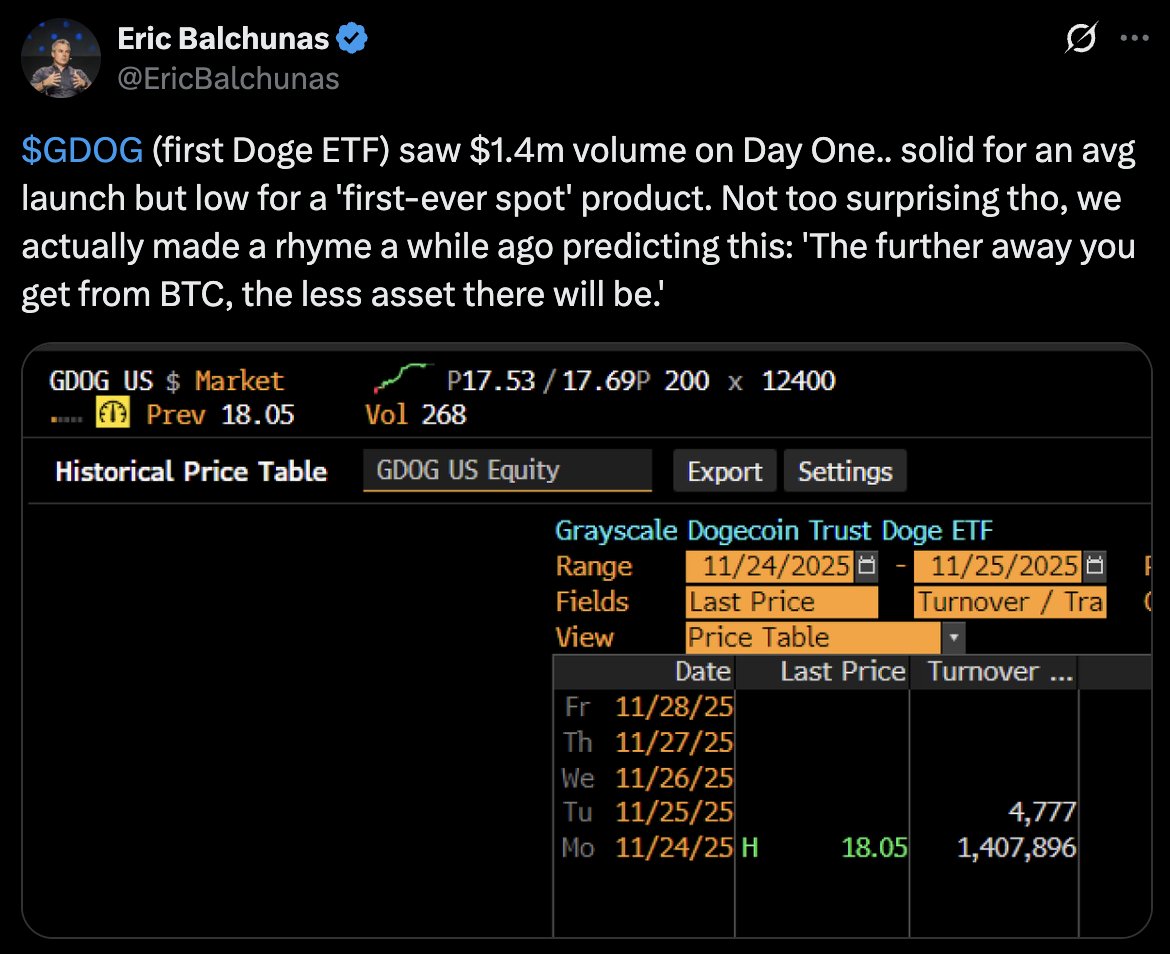The image size is (1170, 954).
Task: Select the Turnover / Tra field box
Action: (1010, 602)
